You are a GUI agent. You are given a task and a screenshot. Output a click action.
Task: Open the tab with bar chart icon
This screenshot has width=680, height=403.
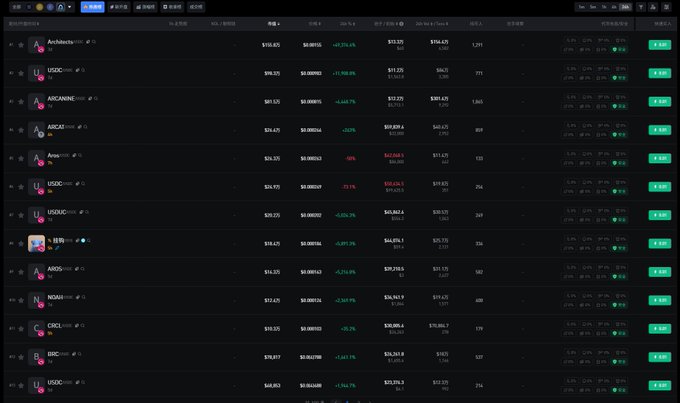(x=145, y=7)
